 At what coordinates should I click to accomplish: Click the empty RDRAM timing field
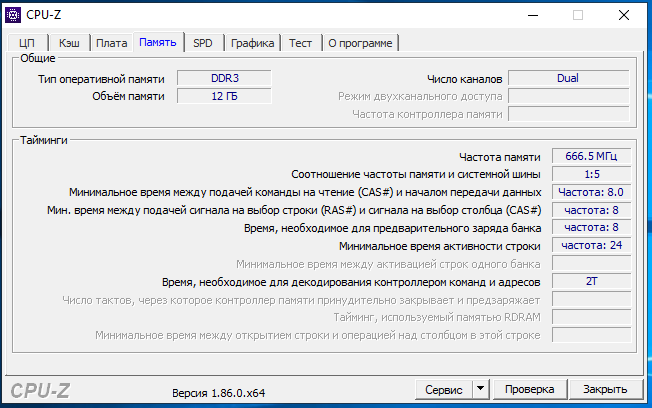pos(591,317)
